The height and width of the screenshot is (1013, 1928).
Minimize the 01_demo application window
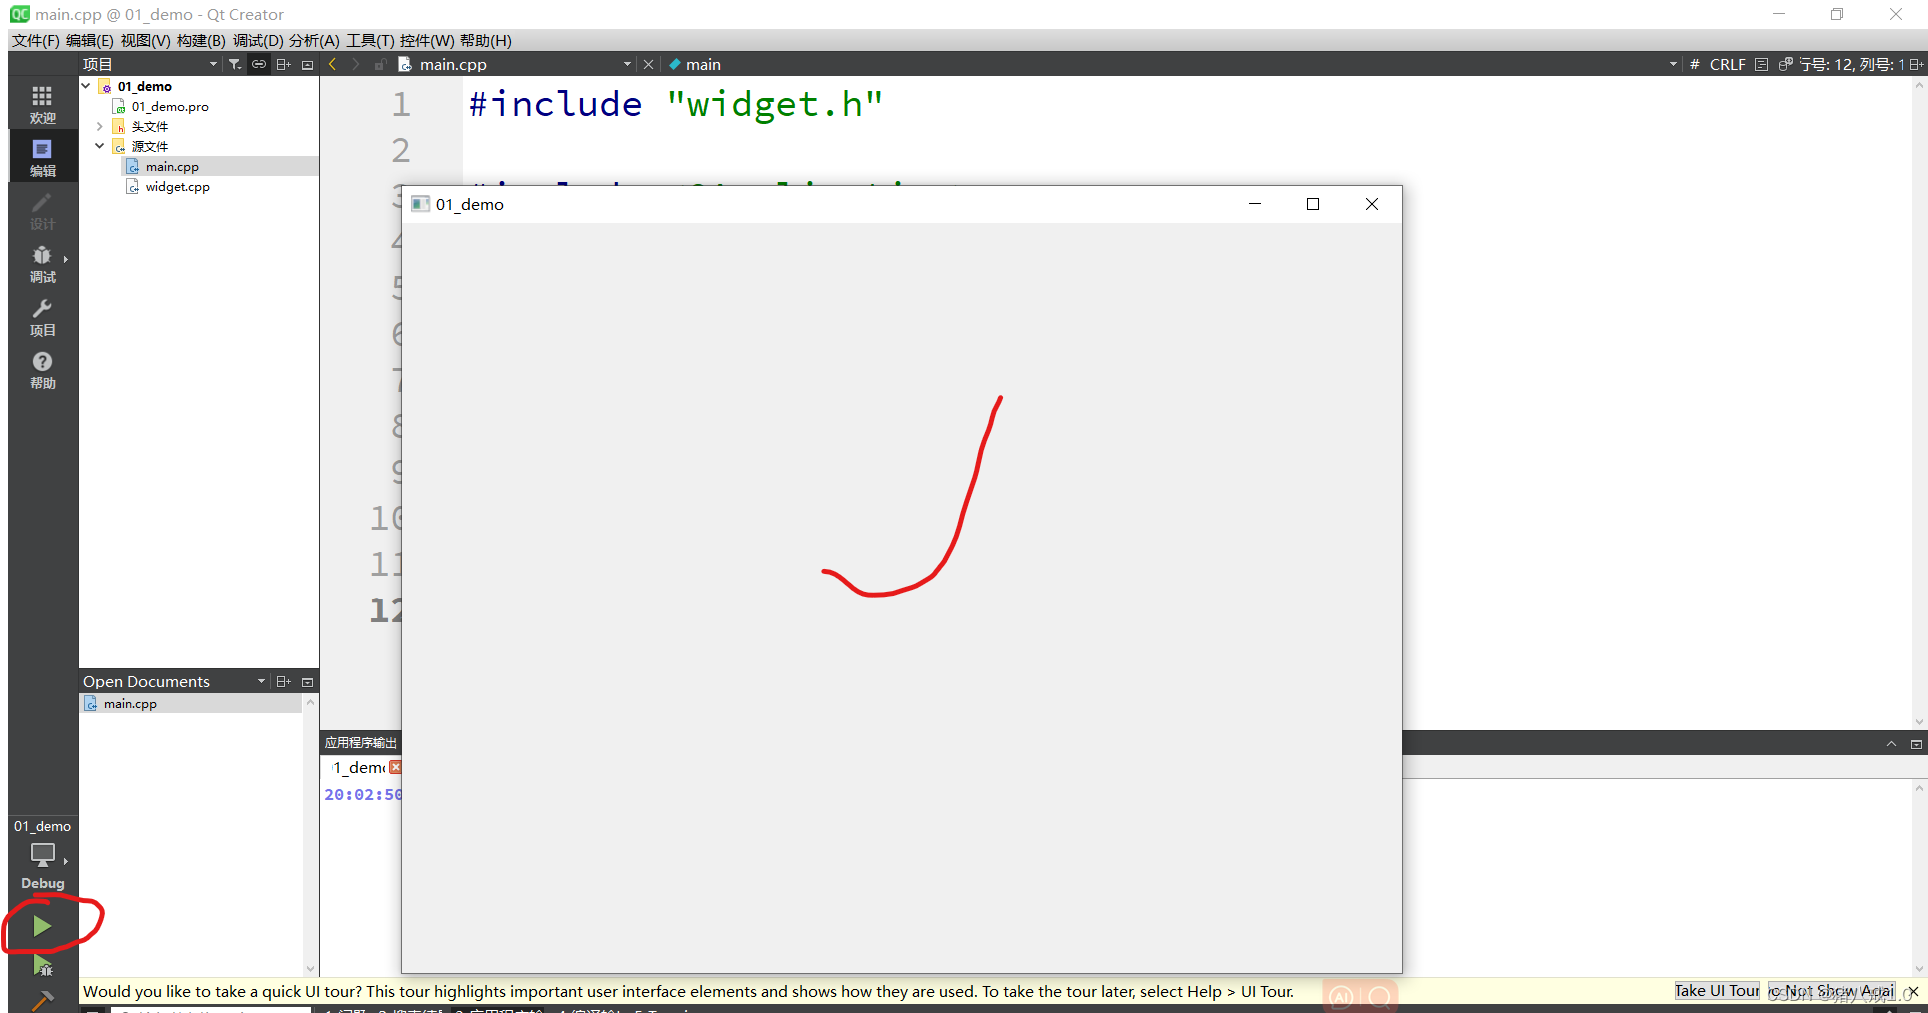(1255, 204)
